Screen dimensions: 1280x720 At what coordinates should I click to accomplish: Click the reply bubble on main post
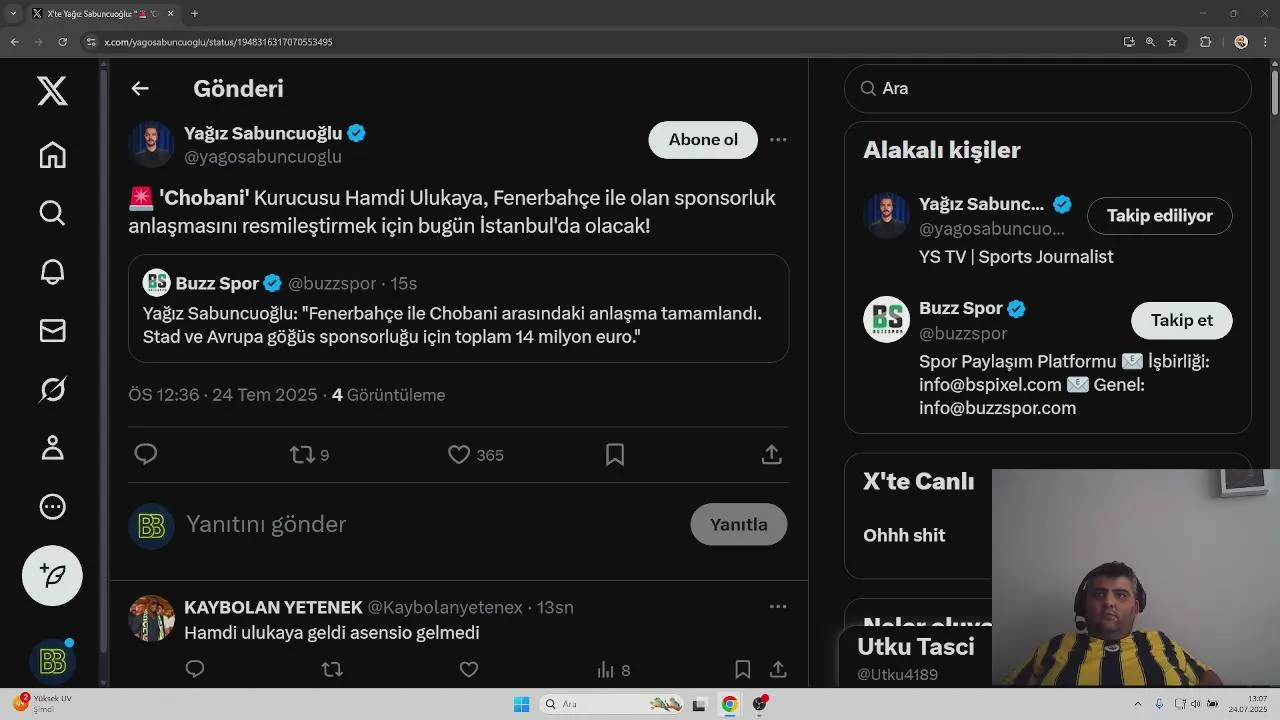coord(146,455)
